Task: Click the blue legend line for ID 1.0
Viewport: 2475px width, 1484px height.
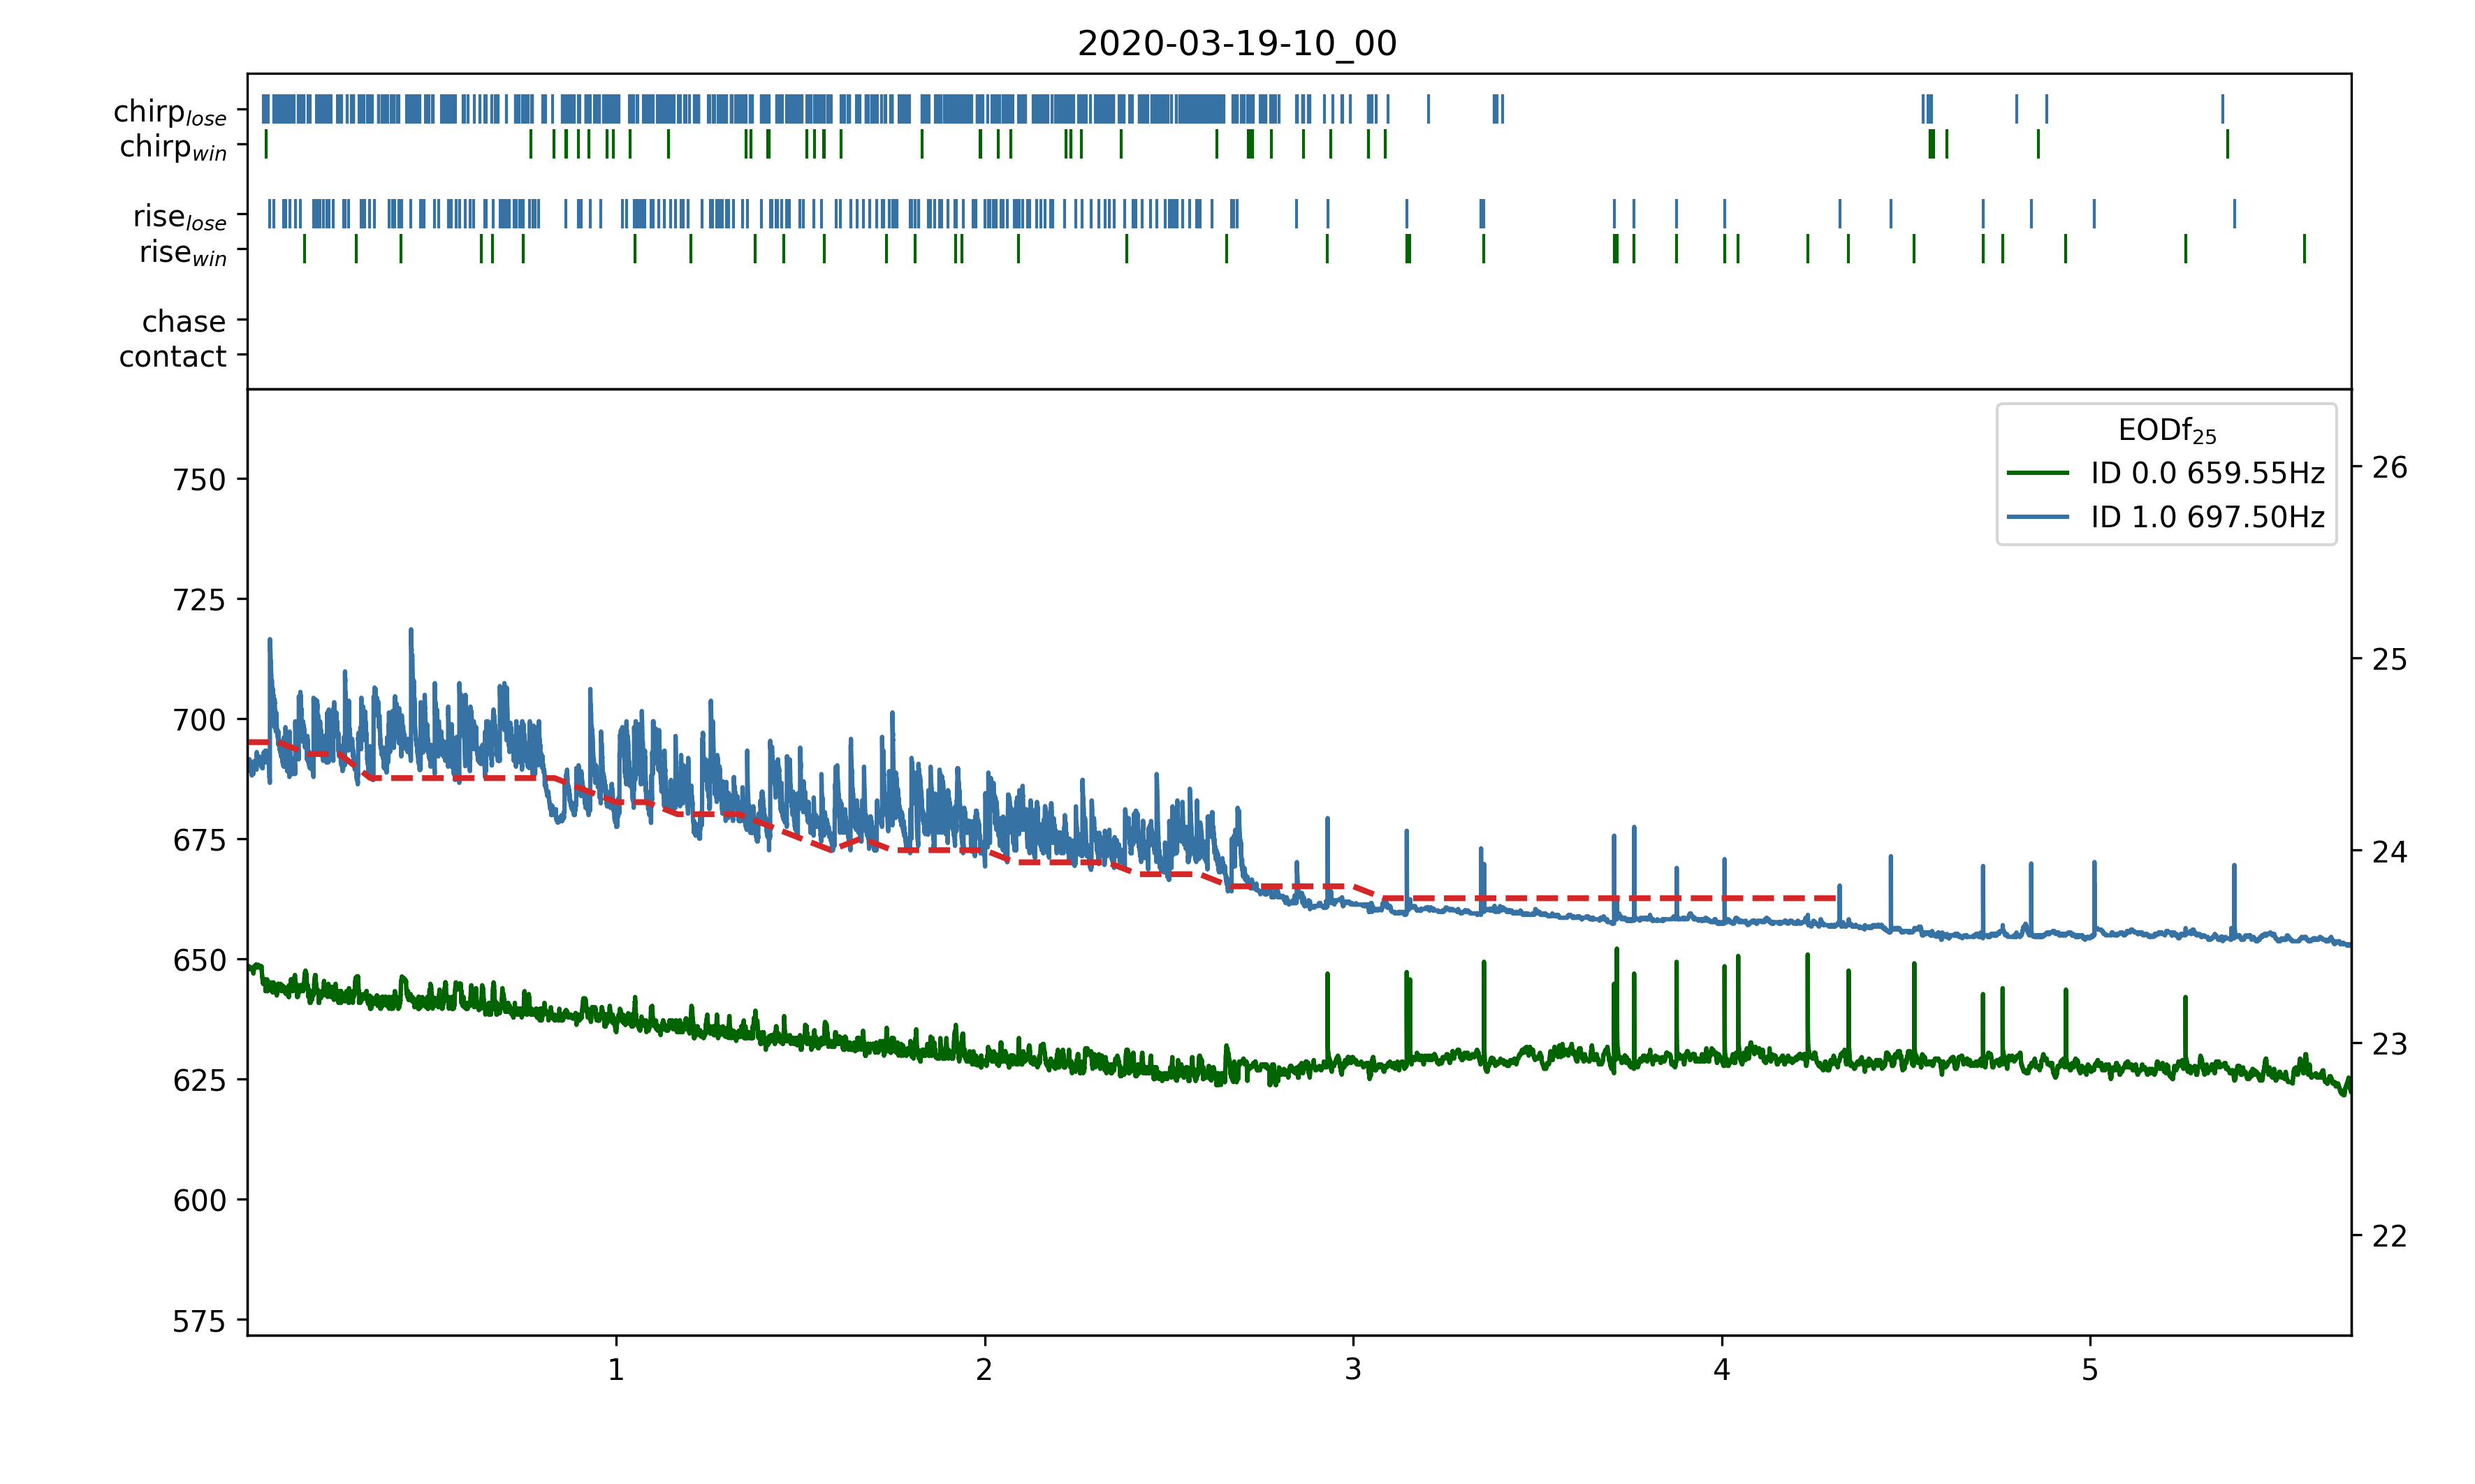Action: (2037, 517)
